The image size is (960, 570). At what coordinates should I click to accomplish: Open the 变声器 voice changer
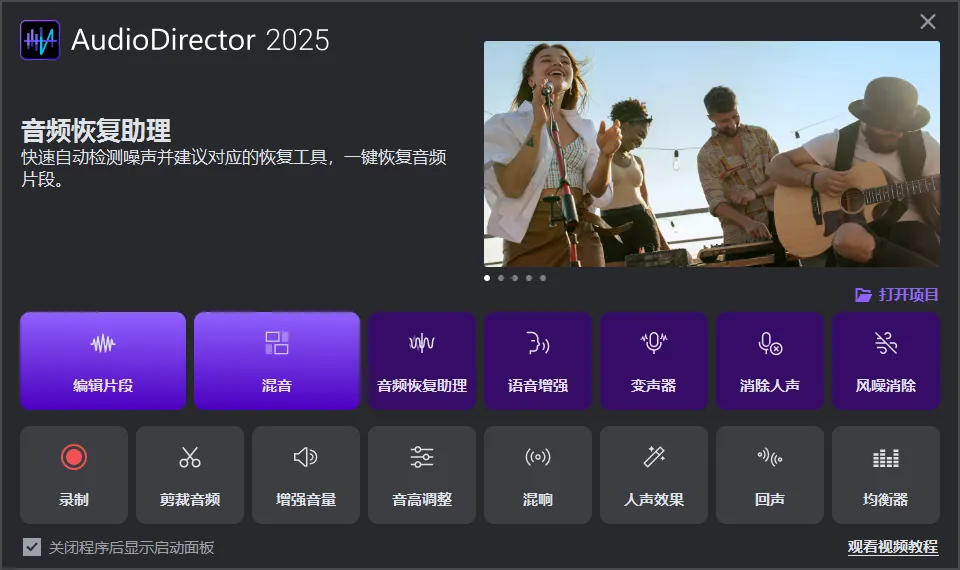654,361
